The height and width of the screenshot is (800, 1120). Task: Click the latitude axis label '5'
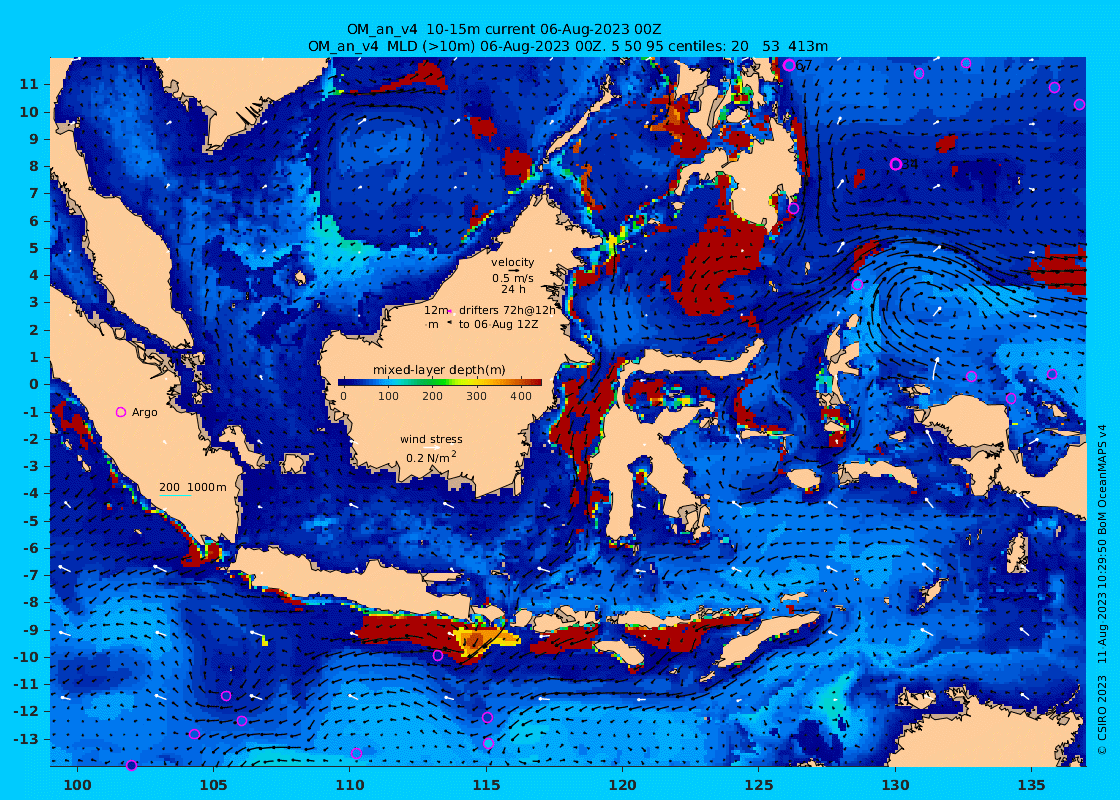tap(33, 248)
